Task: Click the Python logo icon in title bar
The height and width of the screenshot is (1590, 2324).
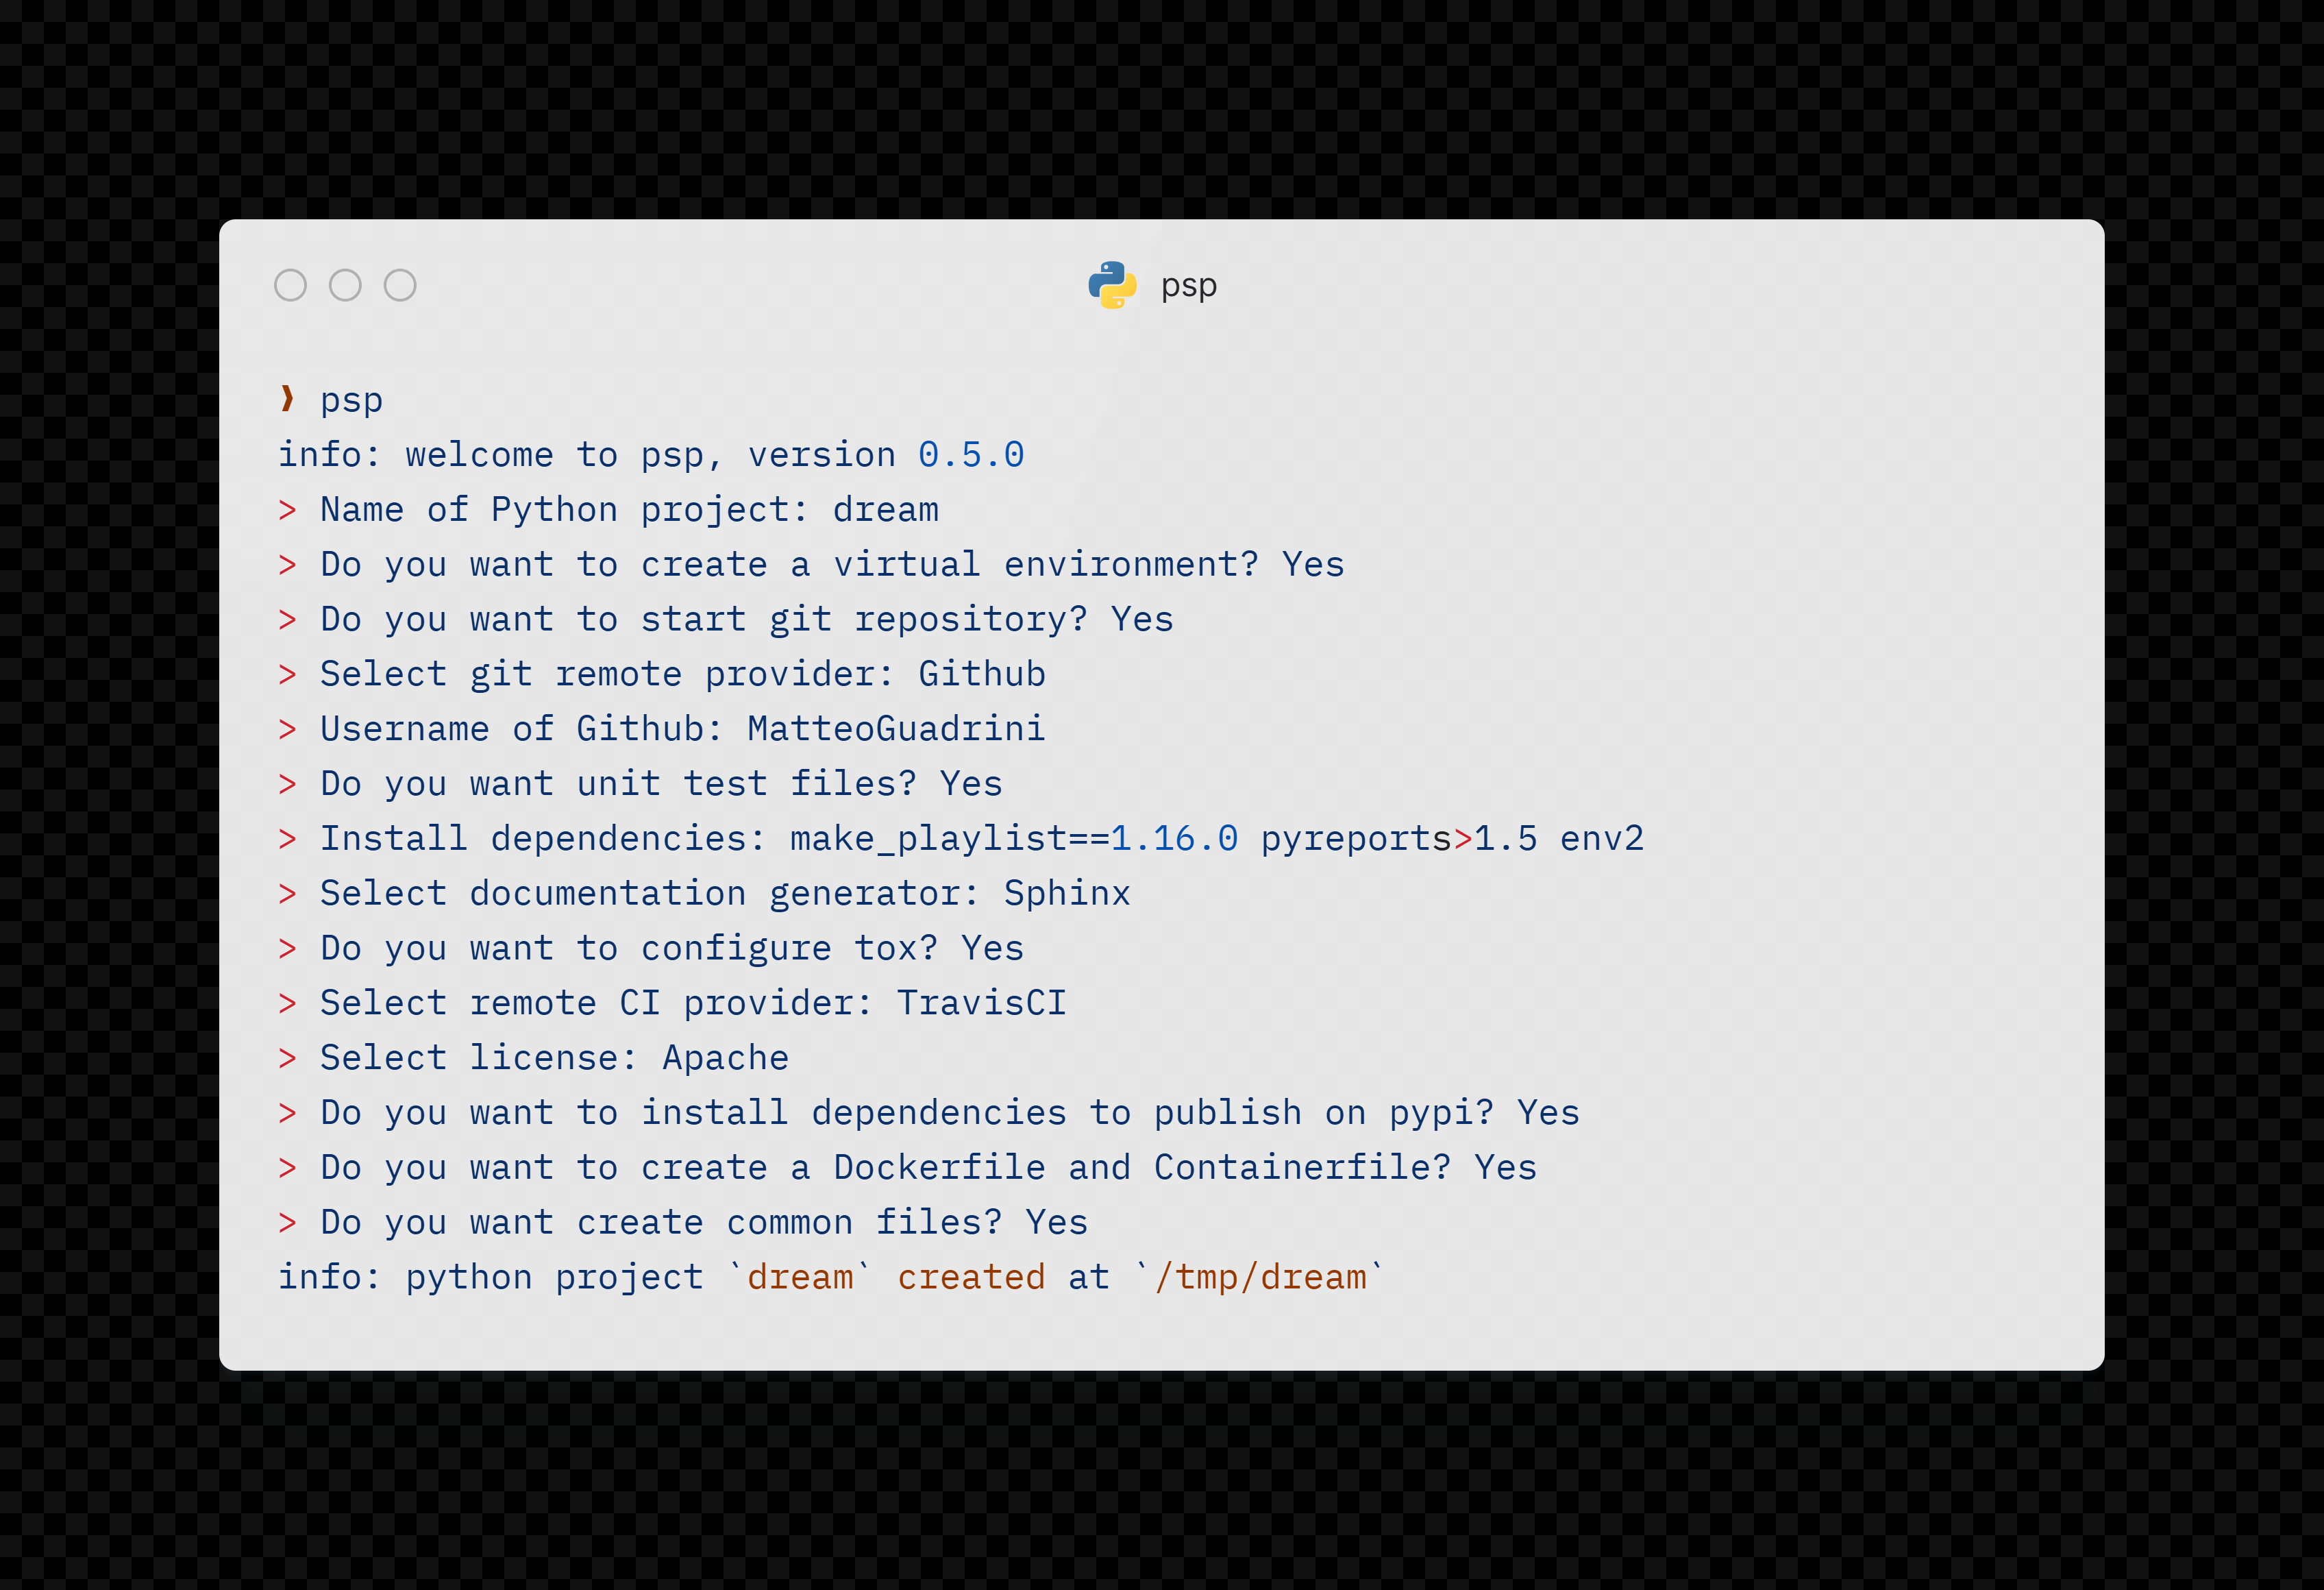Action: coord(1112,285)
